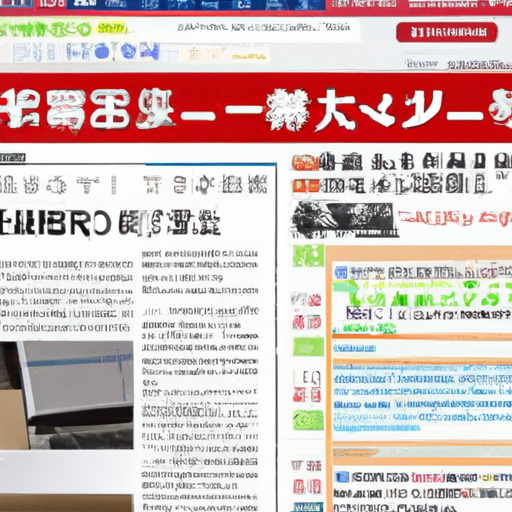The width and height of the screenshot is (512, 512).
Task: Click the short blue link under the green banner
Action: coord(354,349)
